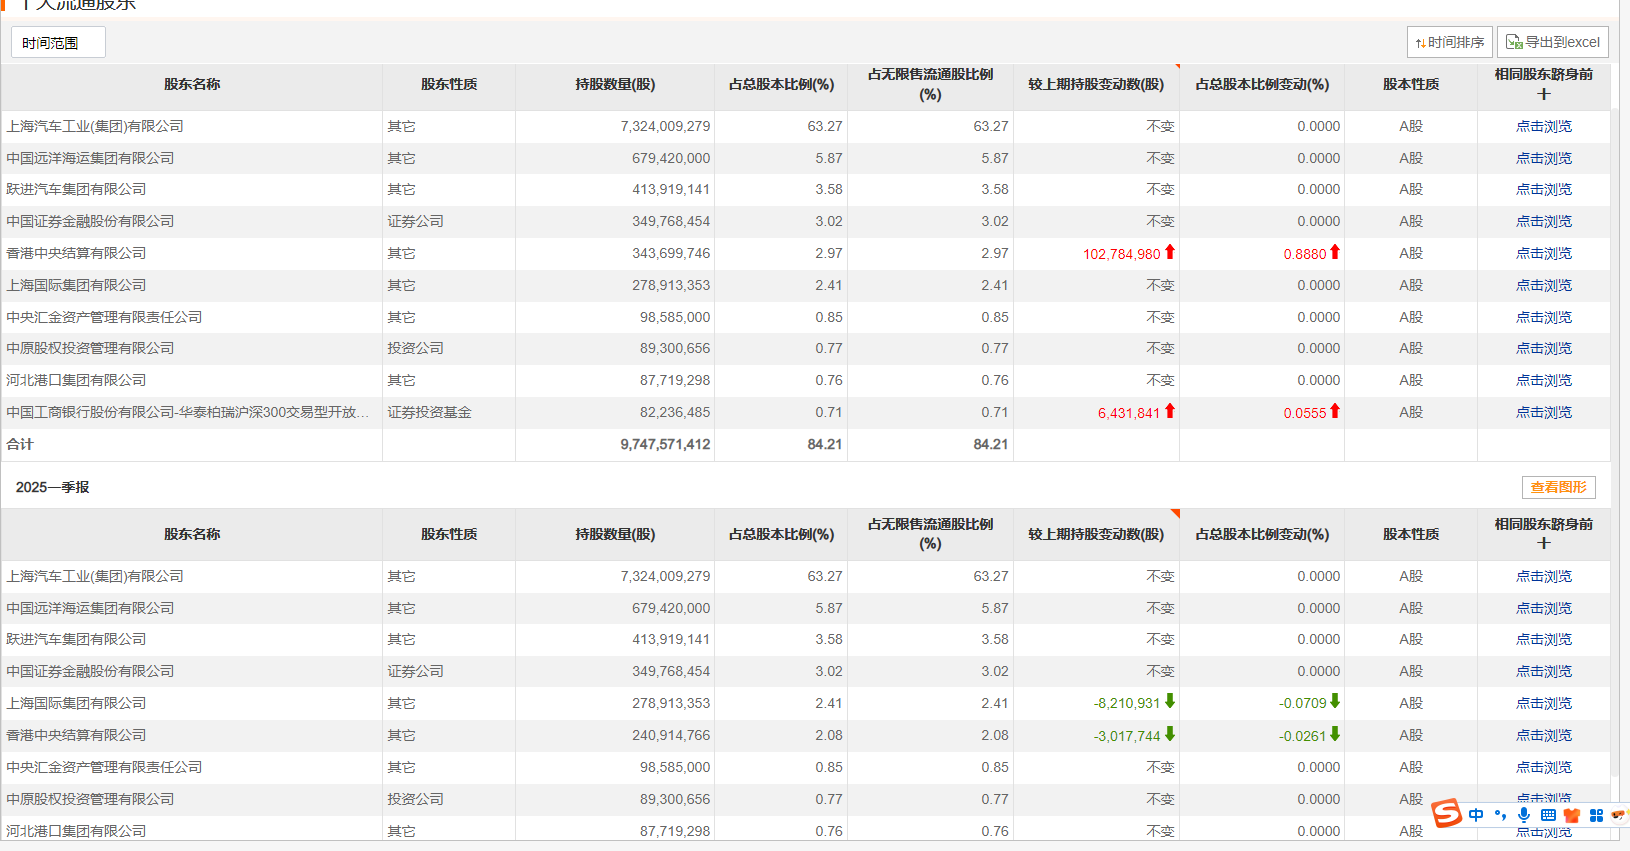Click the 2025一季报 section title
Image resolution: width=1630 pixels, height=851 pixels.
(52, 487)
